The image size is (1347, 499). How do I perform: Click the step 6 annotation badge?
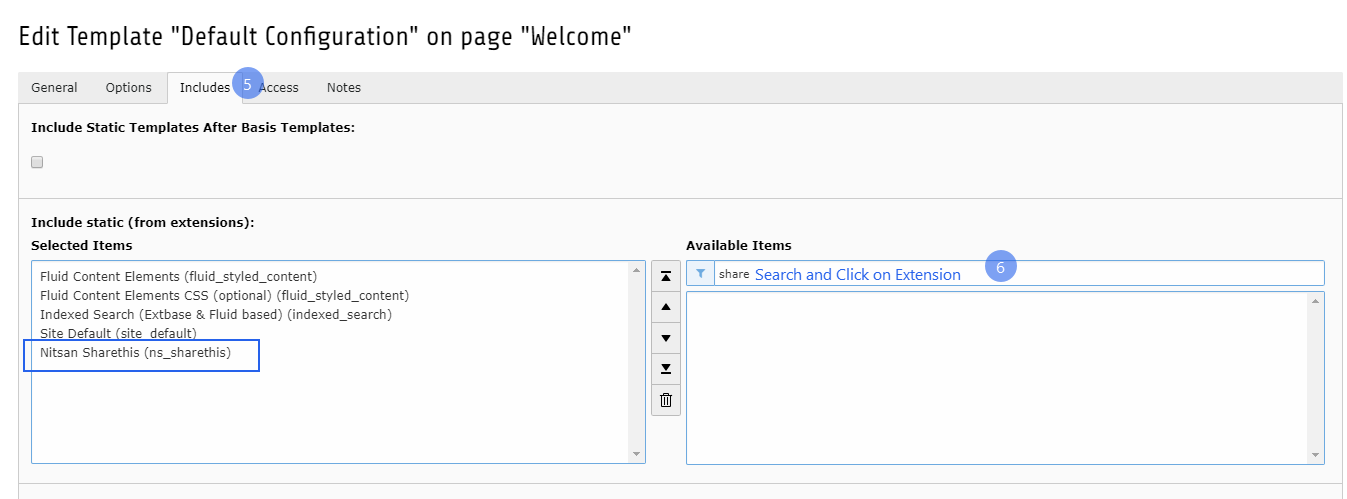click(x=1000, y=267)
